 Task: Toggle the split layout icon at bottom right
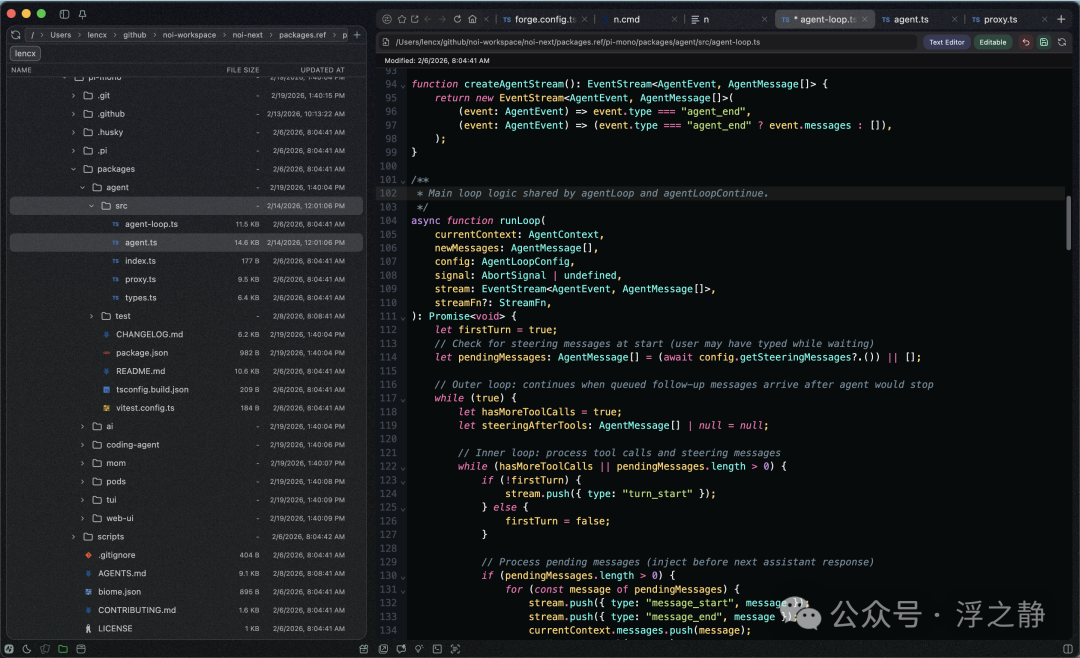point(1068,649)
